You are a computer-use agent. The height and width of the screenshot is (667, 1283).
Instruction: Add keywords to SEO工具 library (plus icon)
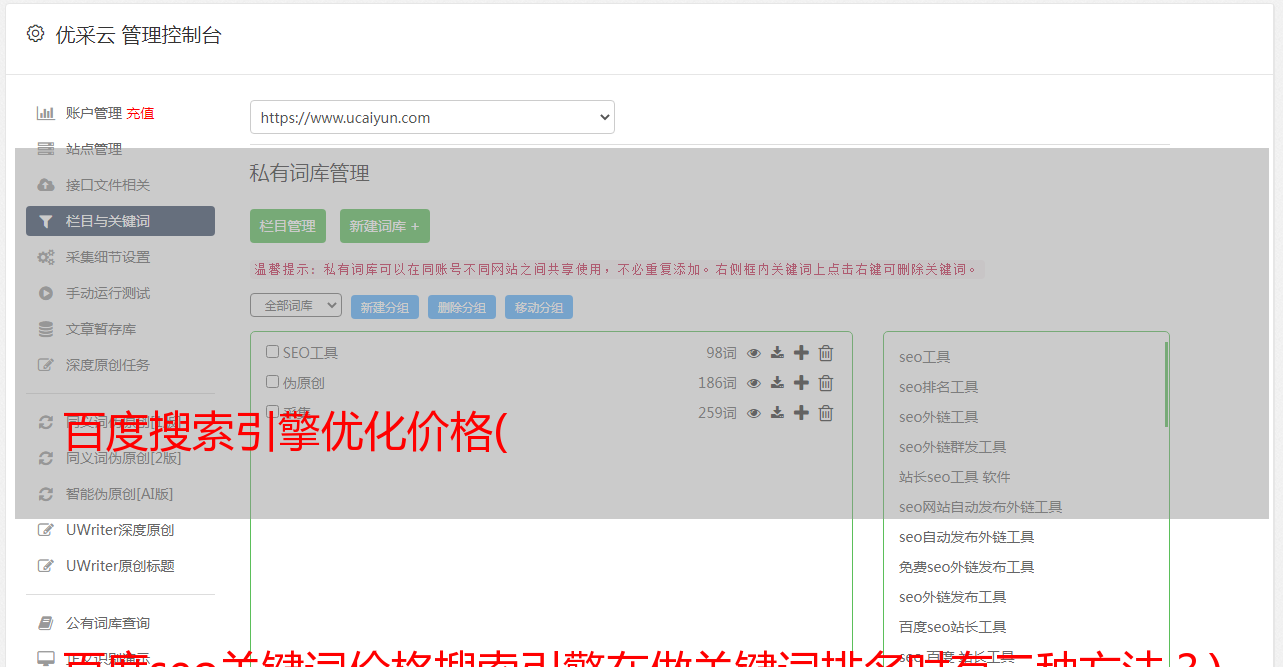click(x=801, y=353)
